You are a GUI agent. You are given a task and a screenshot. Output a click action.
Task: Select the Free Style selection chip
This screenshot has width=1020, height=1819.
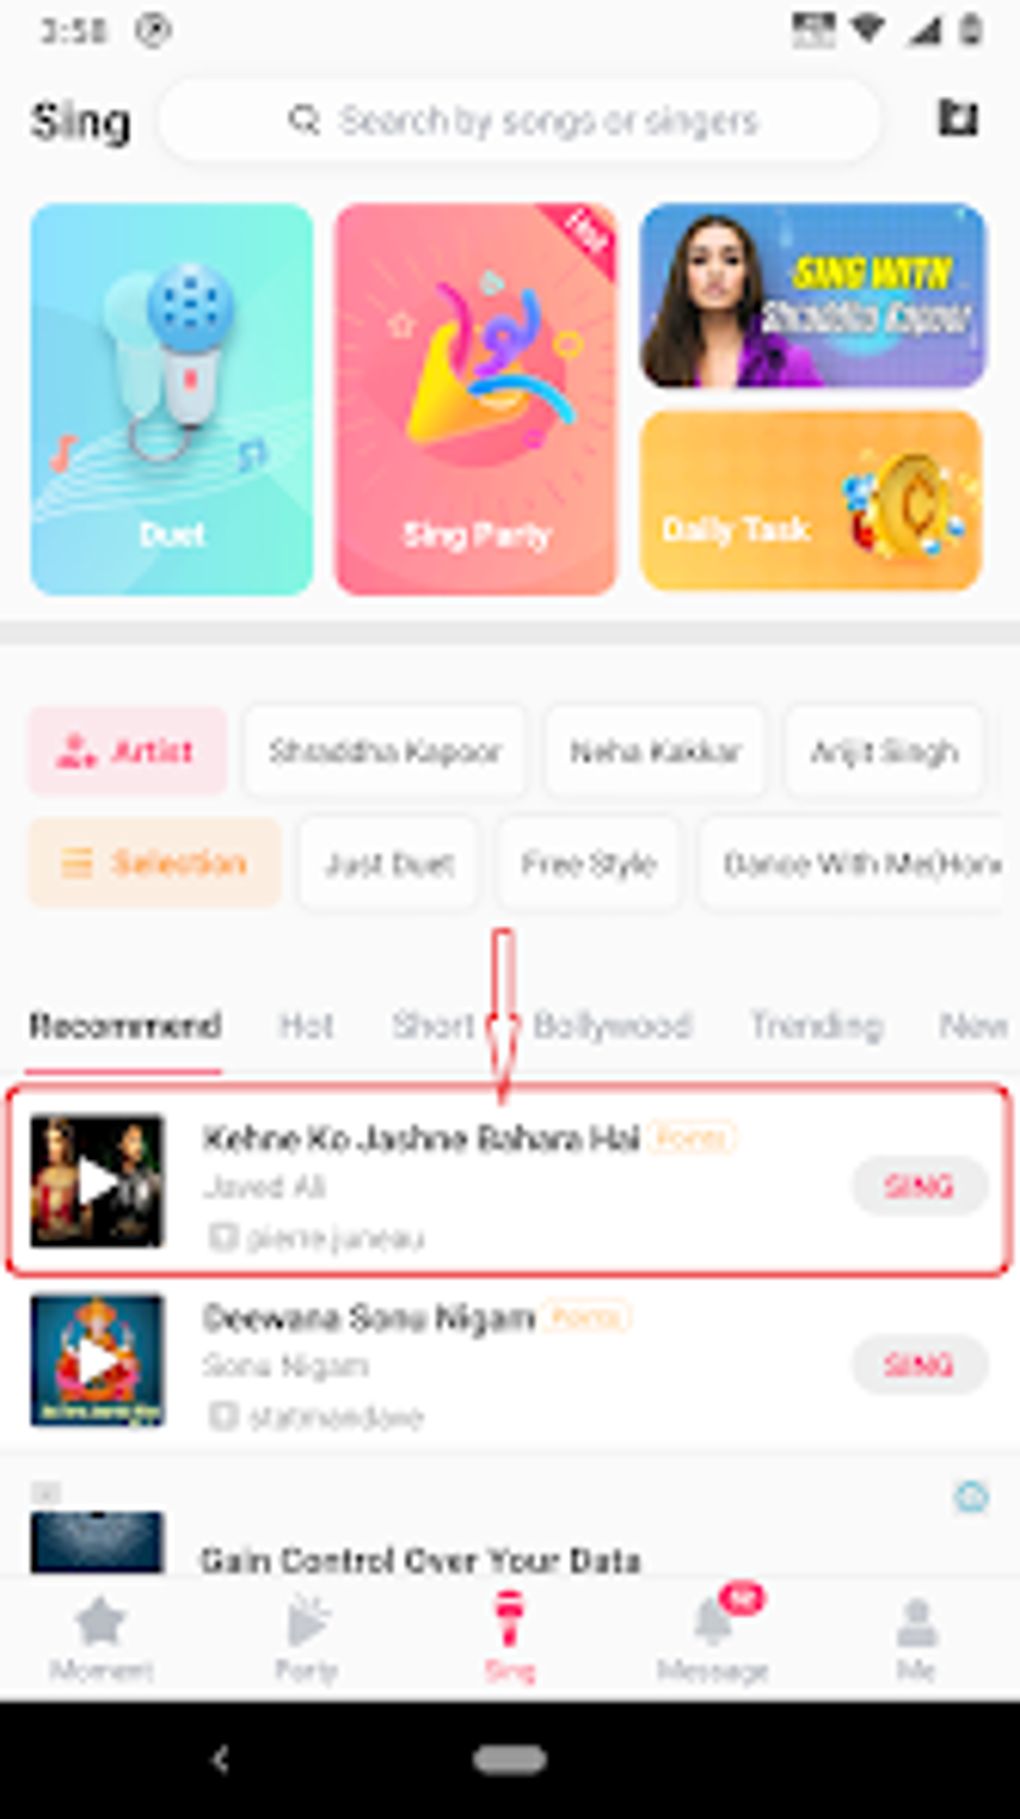click(588, 863)
